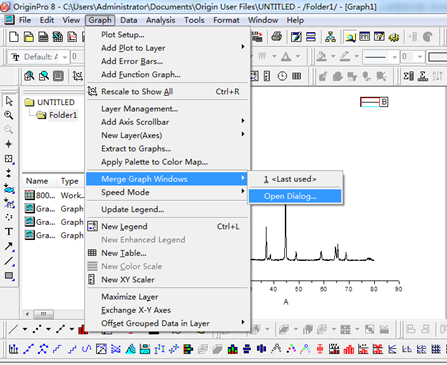Select the Screen Reader crosshair tool
The image size is (447, 365).
click(x=9, y=144)
